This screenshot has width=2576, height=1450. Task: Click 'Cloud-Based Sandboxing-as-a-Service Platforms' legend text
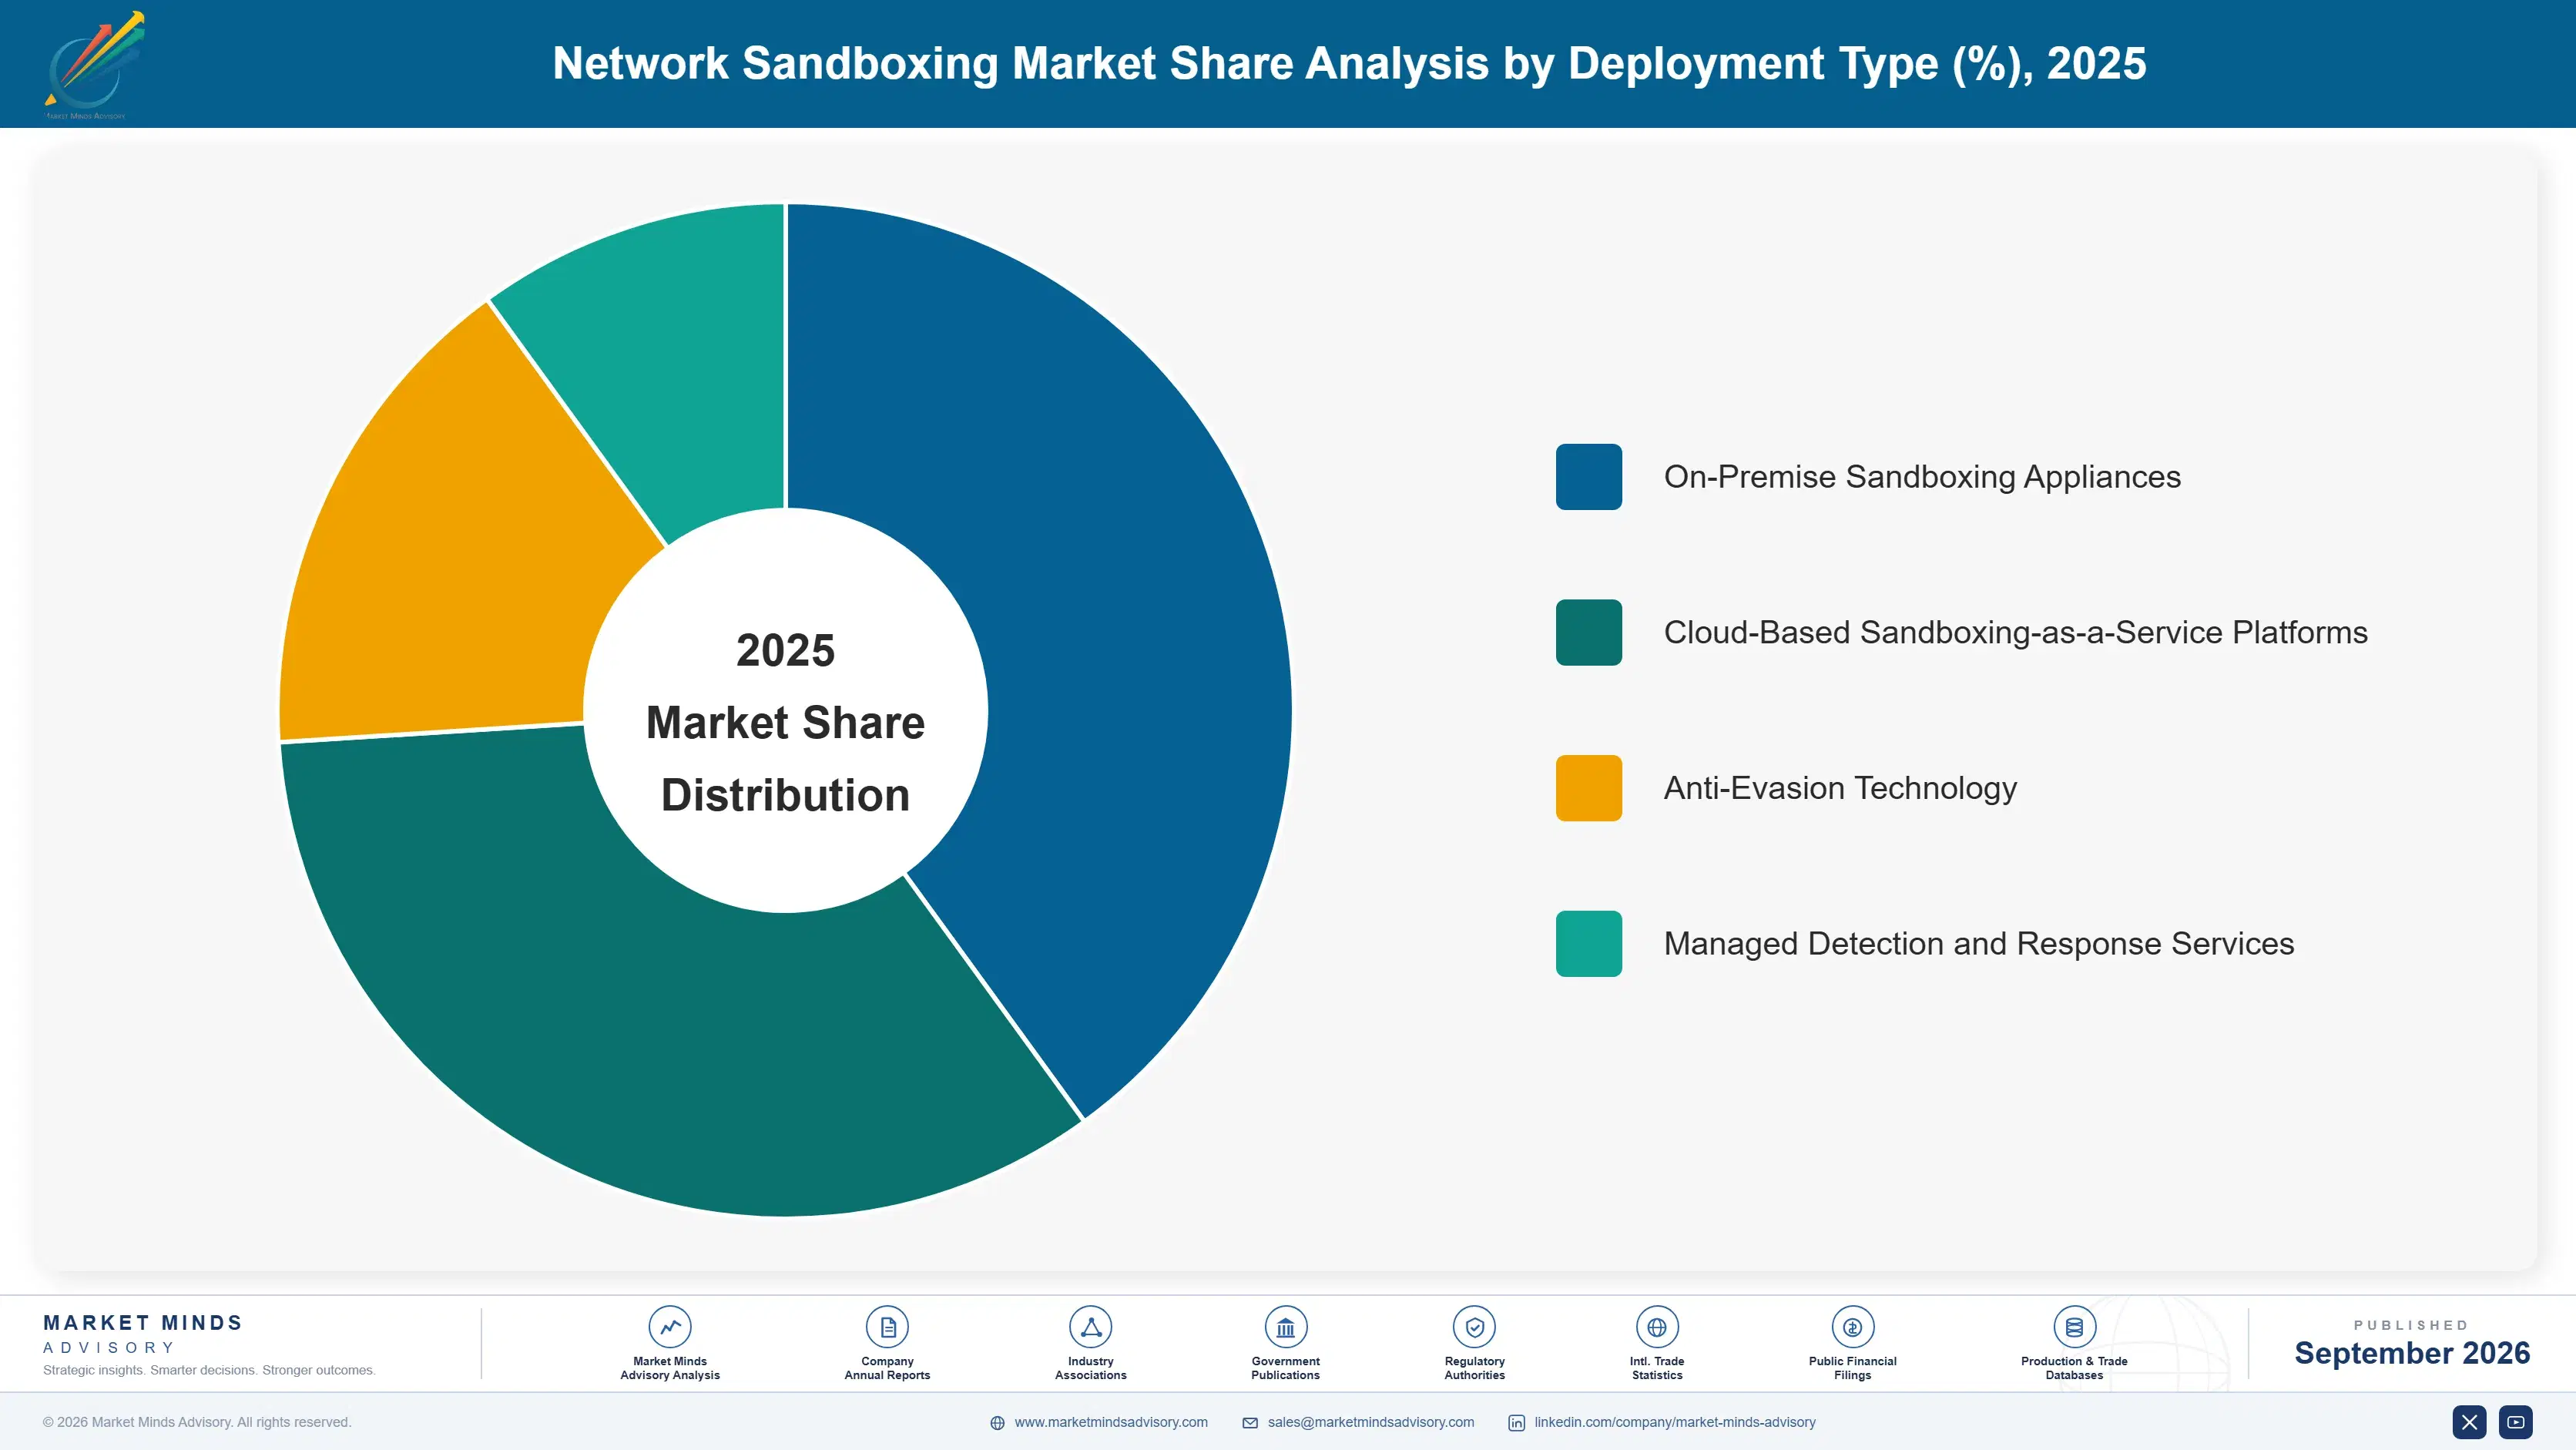(2015, 632)
